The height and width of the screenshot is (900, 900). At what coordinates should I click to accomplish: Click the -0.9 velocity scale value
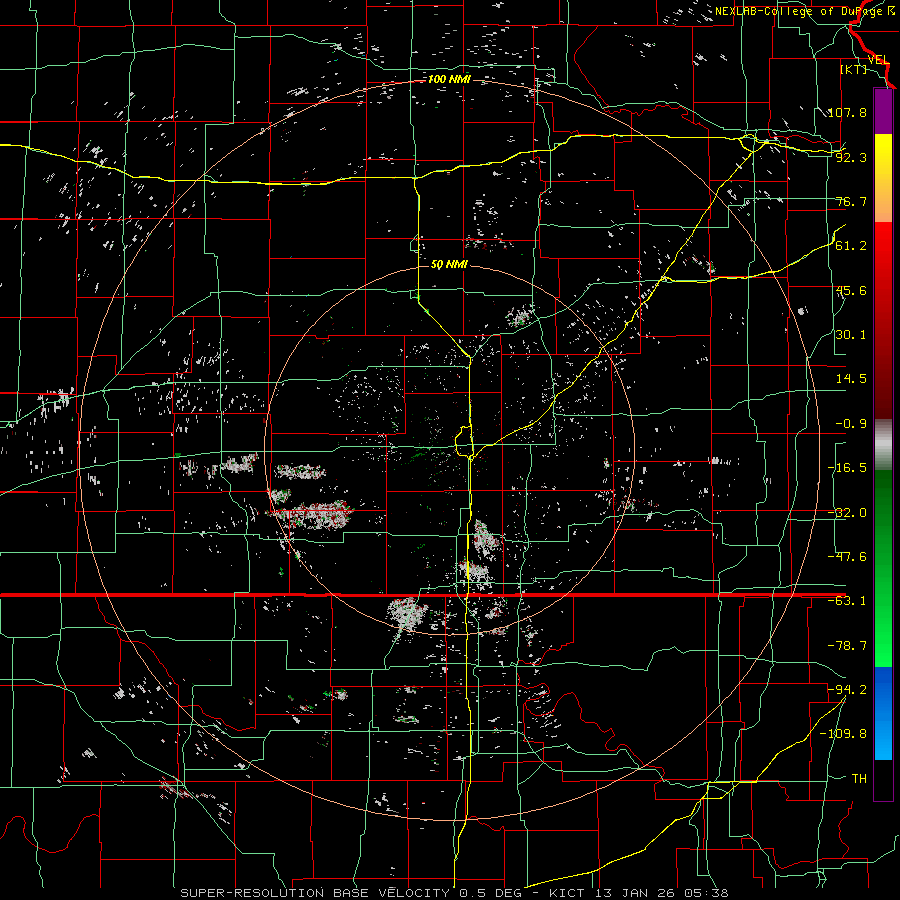click(x=851, y=424)
